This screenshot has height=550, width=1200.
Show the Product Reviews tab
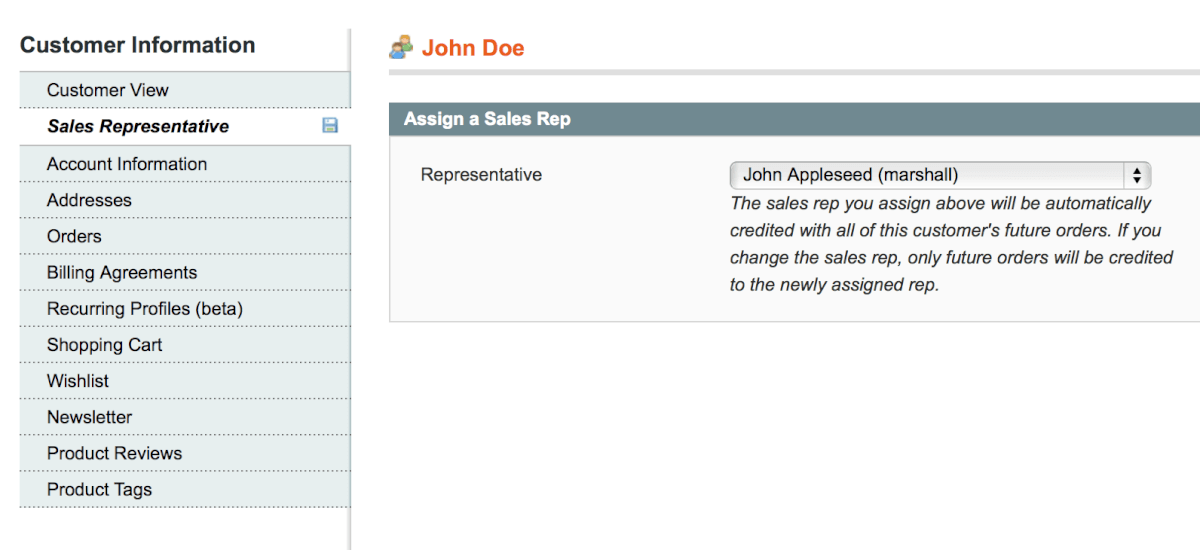point(114,453)
